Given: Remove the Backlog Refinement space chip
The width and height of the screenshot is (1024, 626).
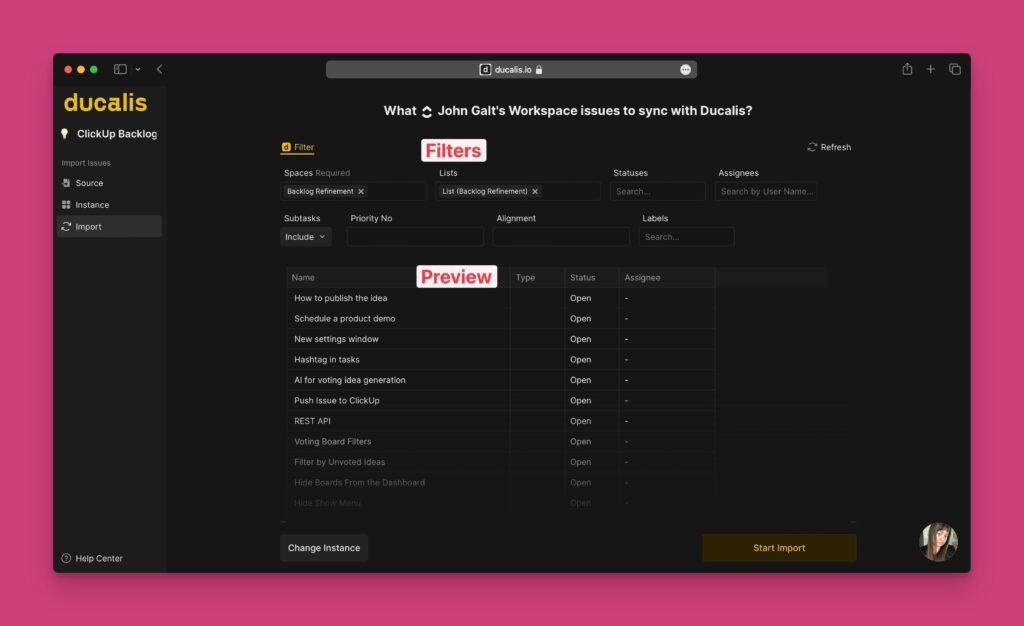Looking at the screenshot, I should coord(361,191).
